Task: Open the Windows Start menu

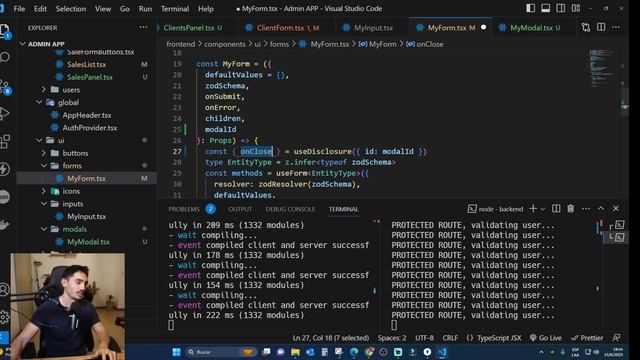Action: (176, 352)
